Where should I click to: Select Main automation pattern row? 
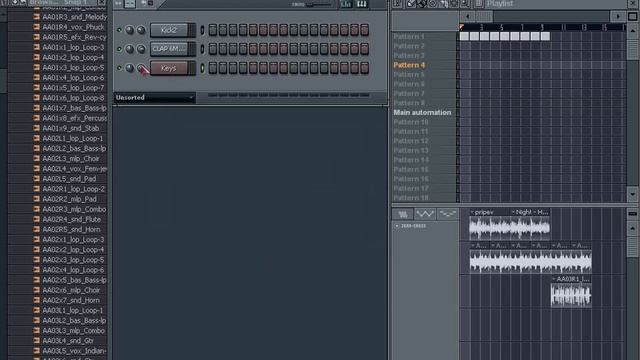point(422,112)
